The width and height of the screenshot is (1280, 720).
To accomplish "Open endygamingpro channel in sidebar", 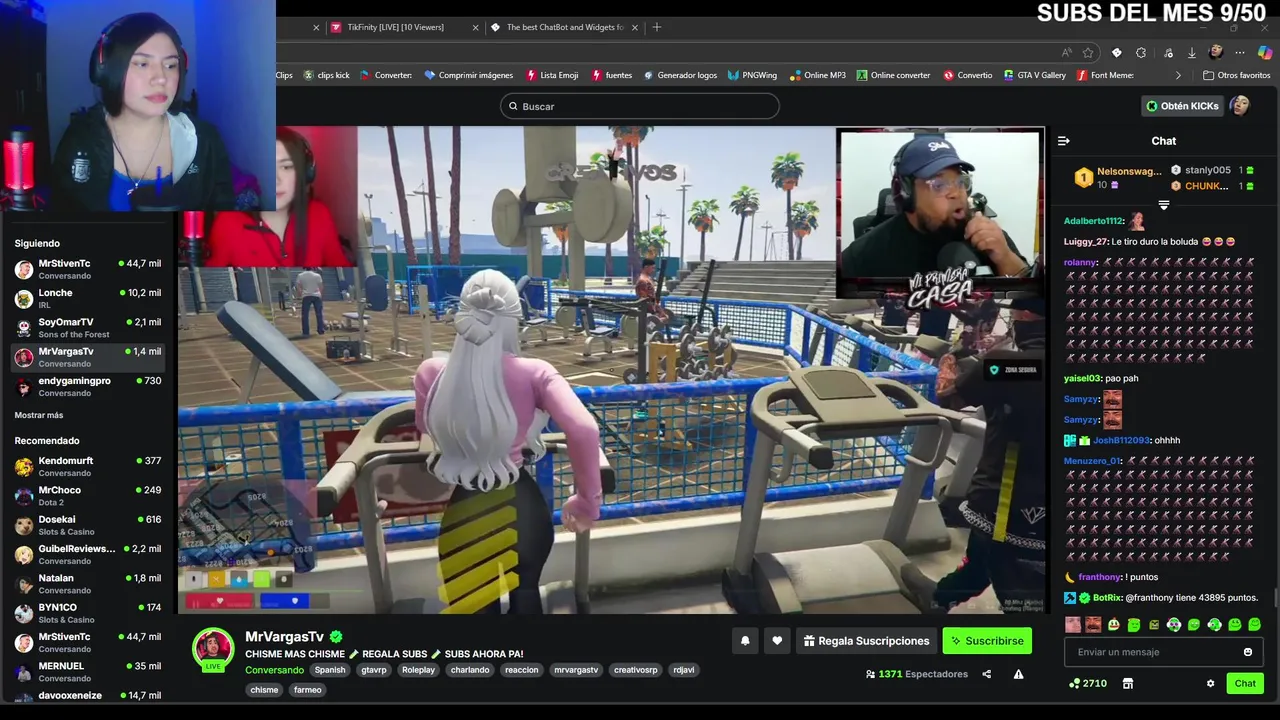I will 87,386.
